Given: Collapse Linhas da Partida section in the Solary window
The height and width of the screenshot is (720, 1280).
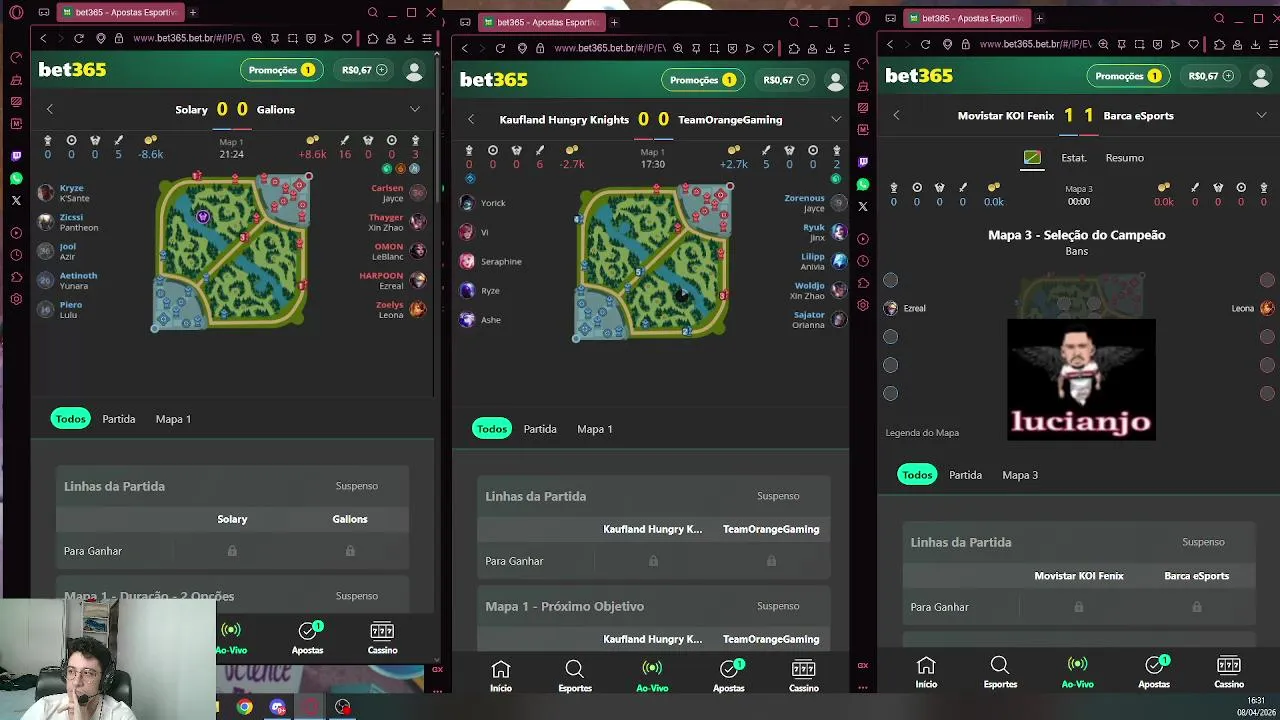Looking at the screenshot, I should point(232,486).
